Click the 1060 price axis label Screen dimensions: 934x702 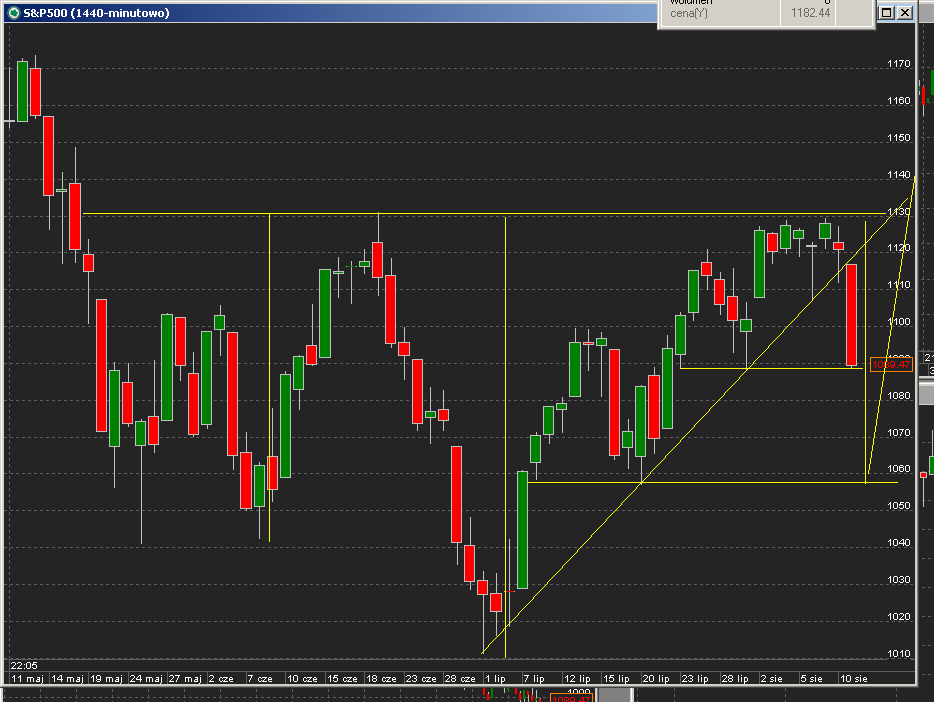click(x=898, y=469)
